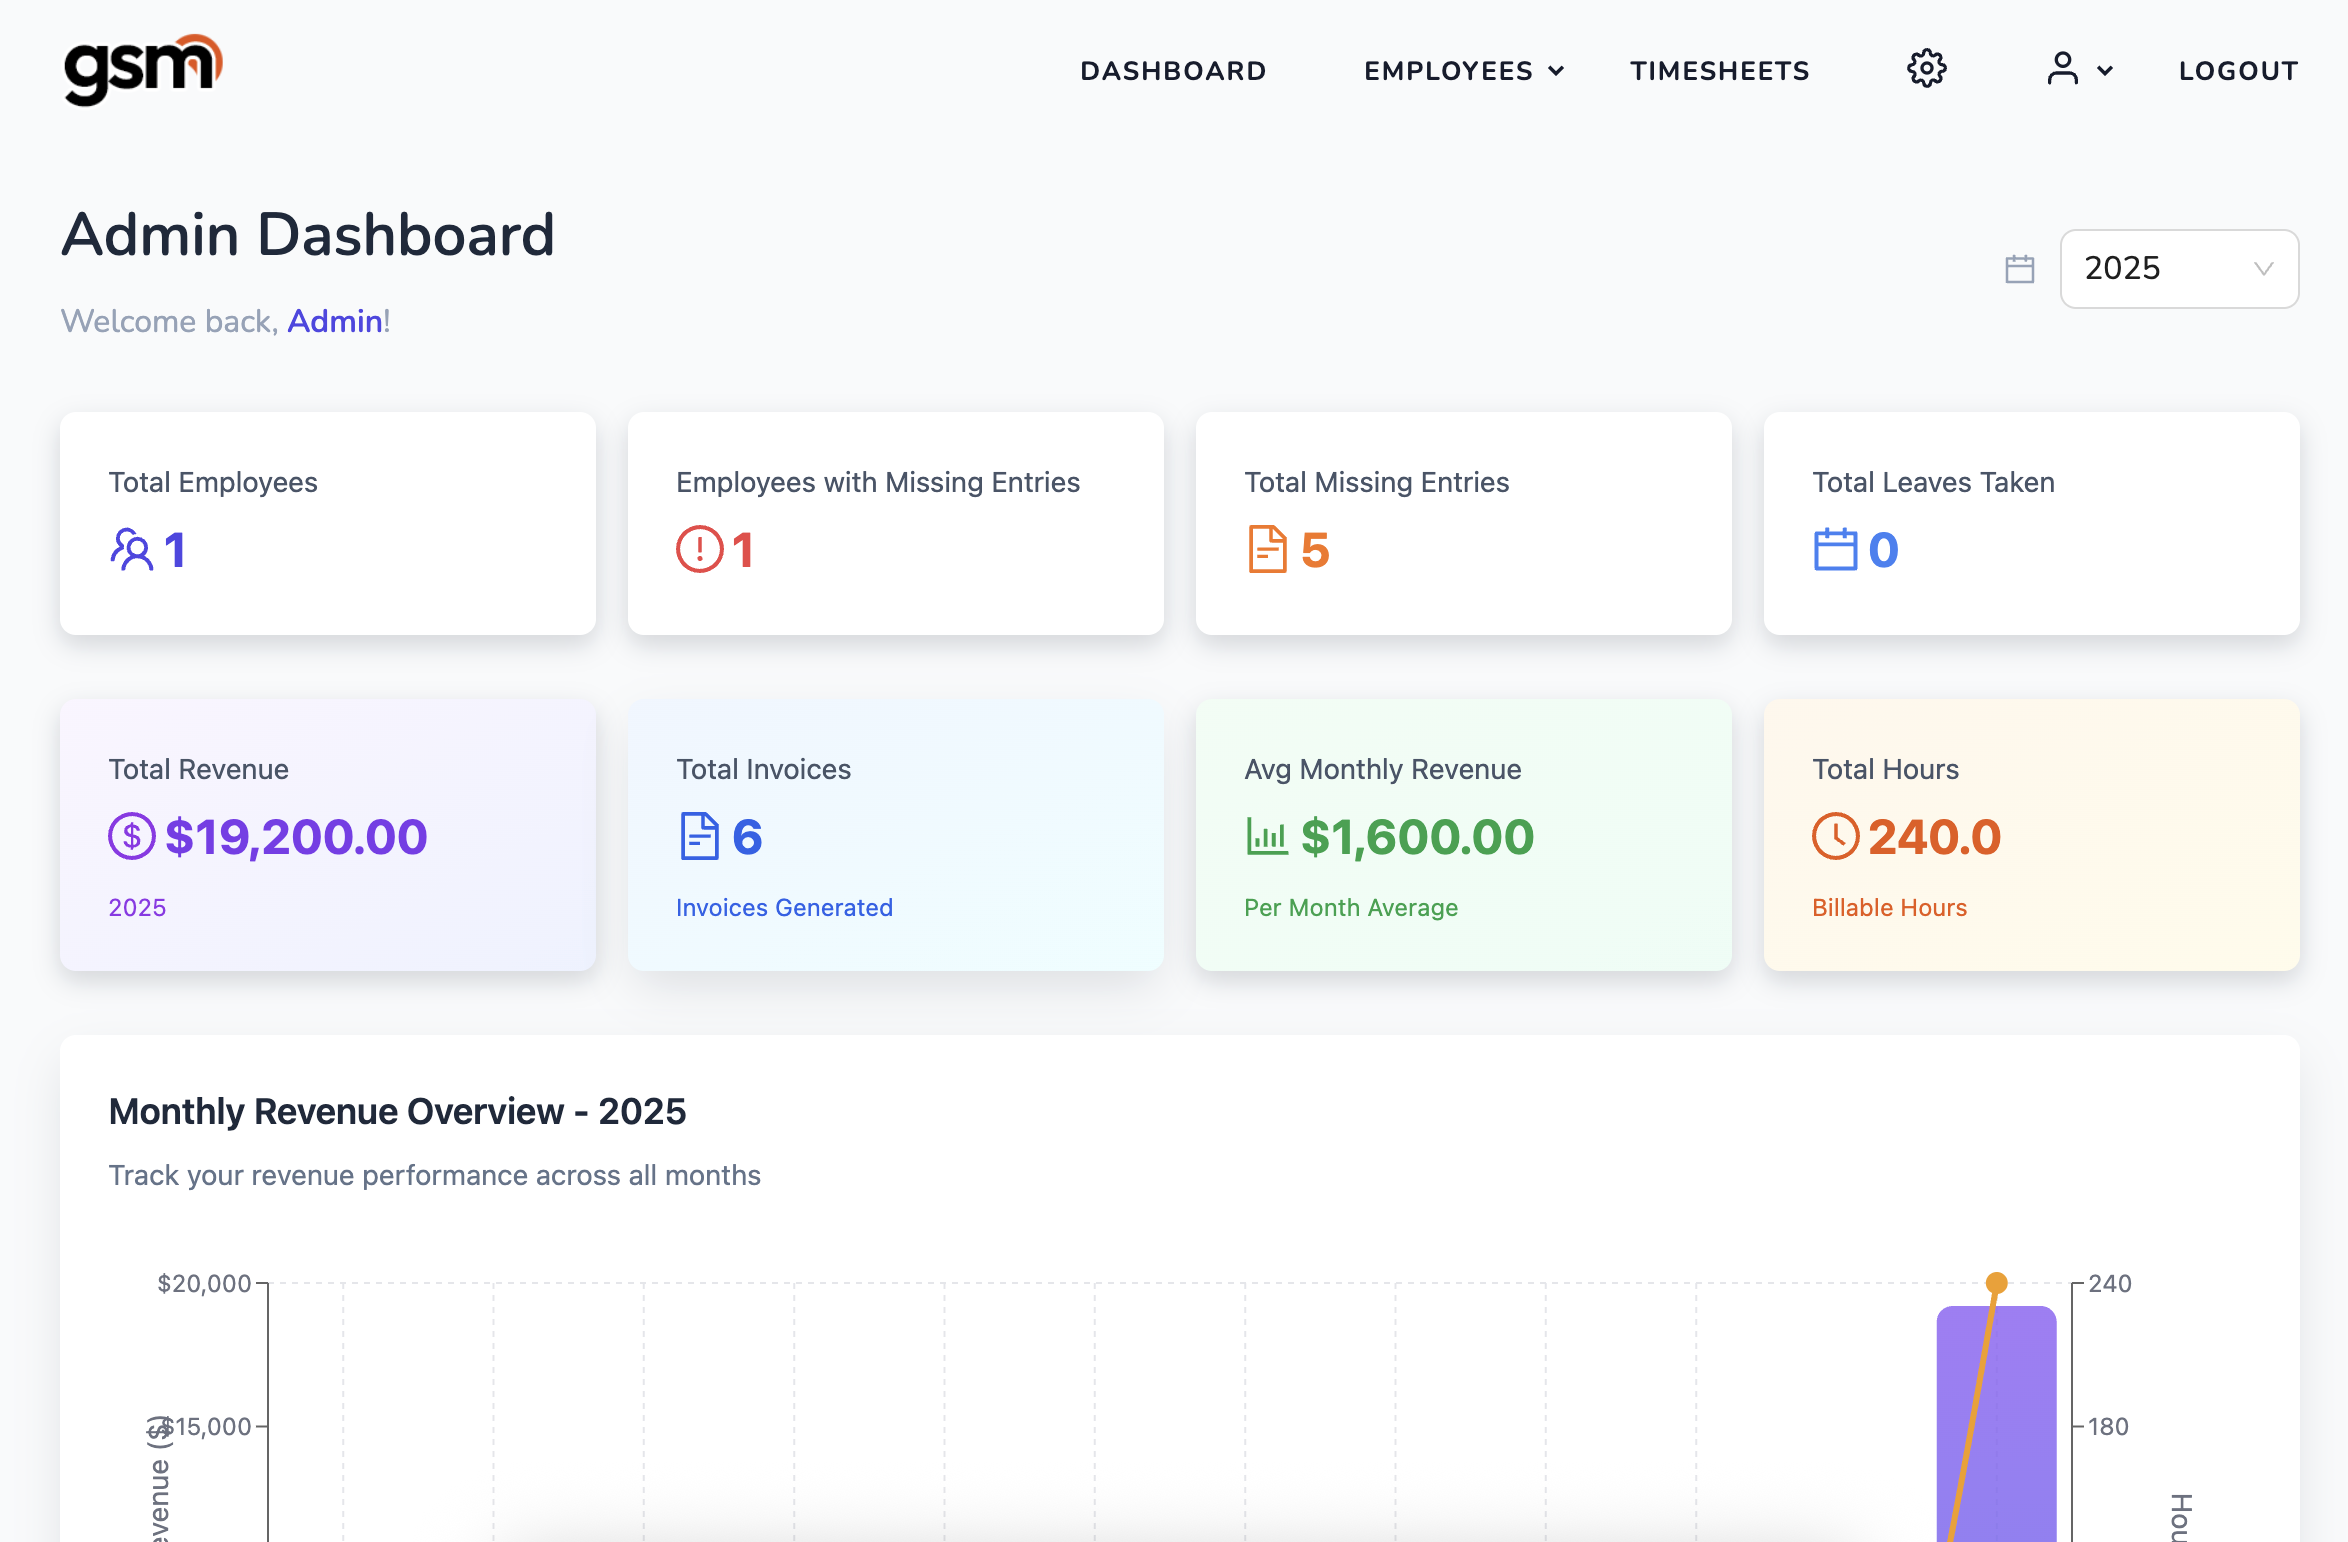
Task: Expand the user account chevron
Action: pos(2105,71)
